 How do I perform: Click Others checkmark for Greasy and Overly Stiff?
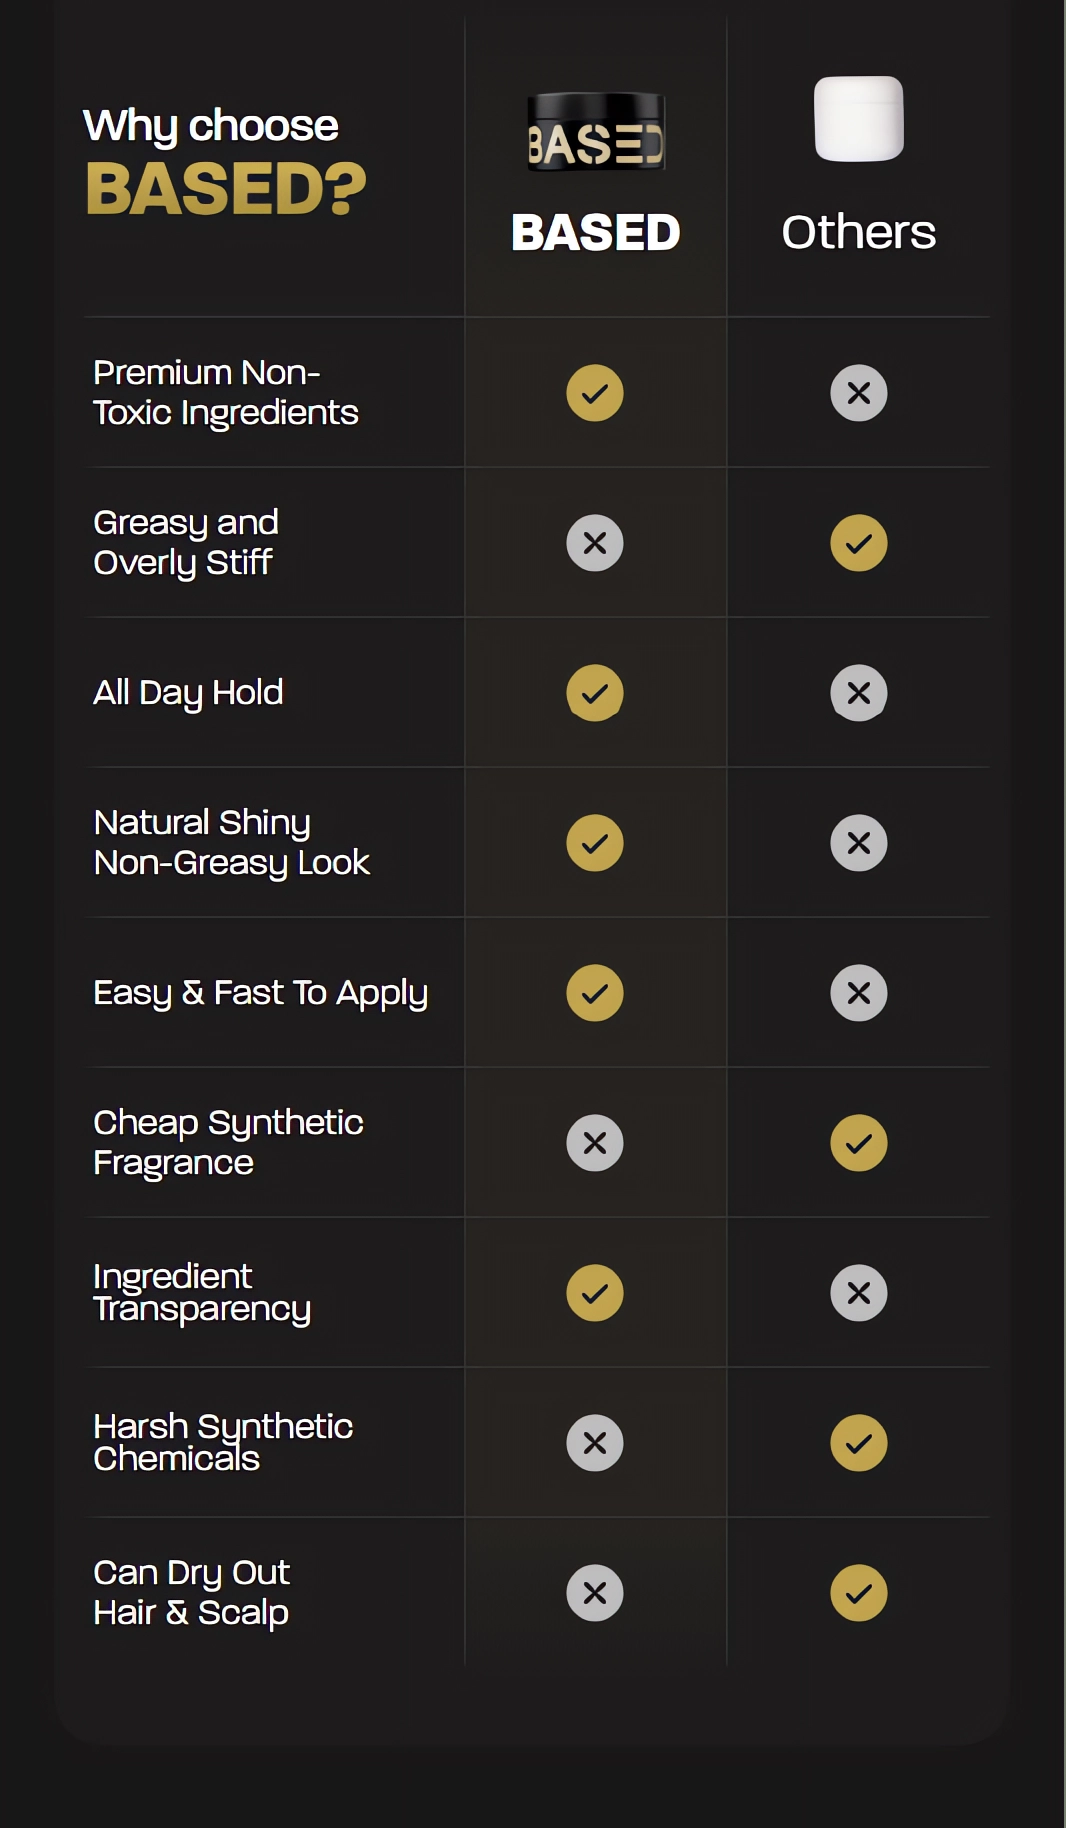pos(859,543)
